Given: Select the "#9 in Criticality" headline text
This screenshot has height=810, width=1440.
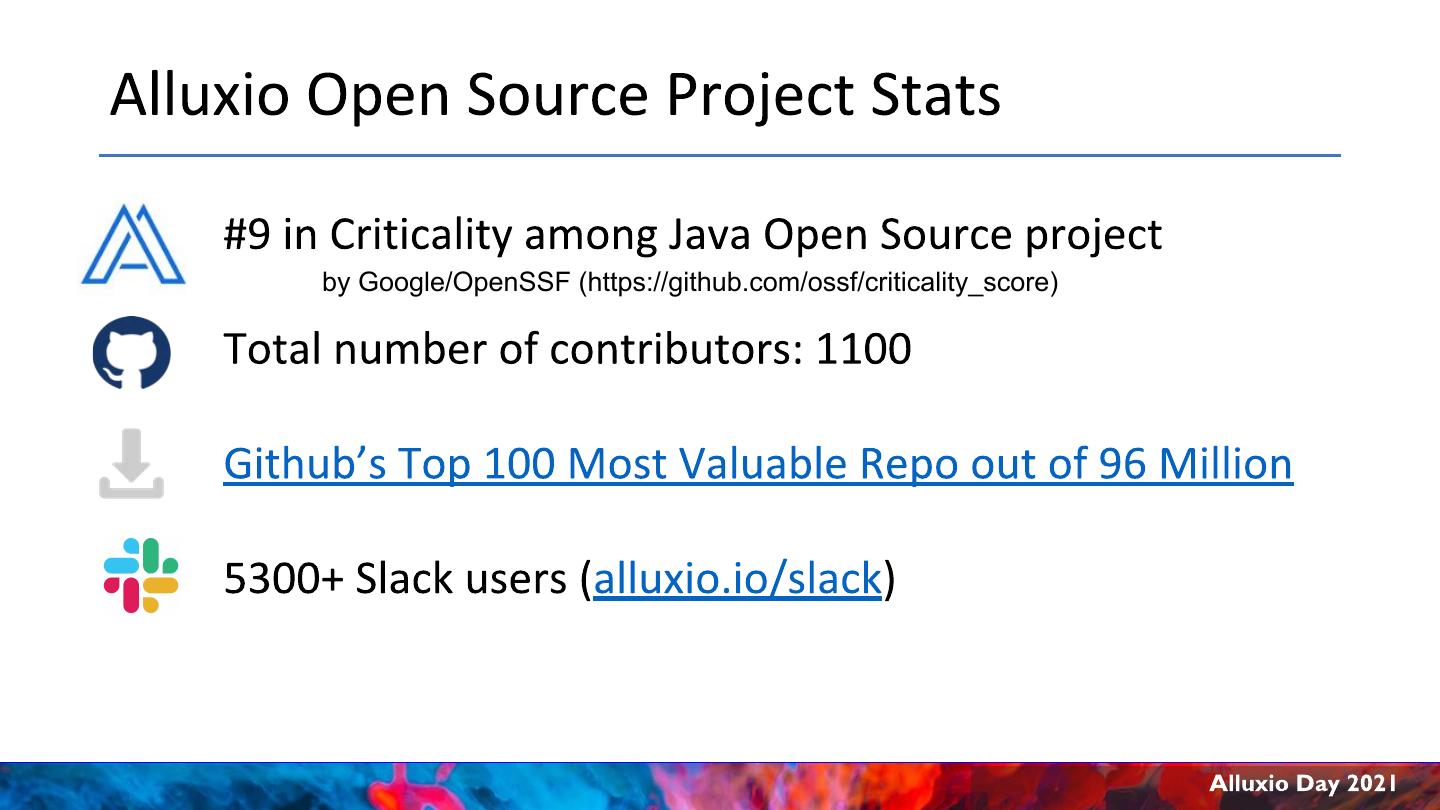Looking at the screenshot, I should point(692,235).
